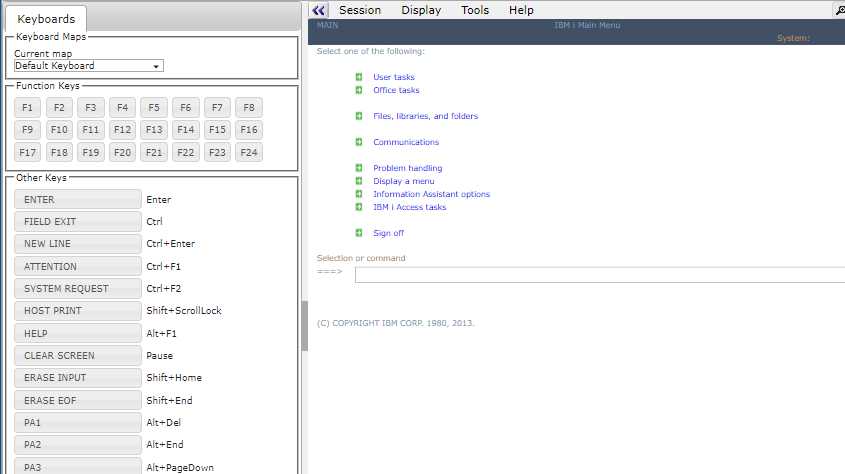Click the PA2 key button
845x474 pixels.
coord(78,445)
